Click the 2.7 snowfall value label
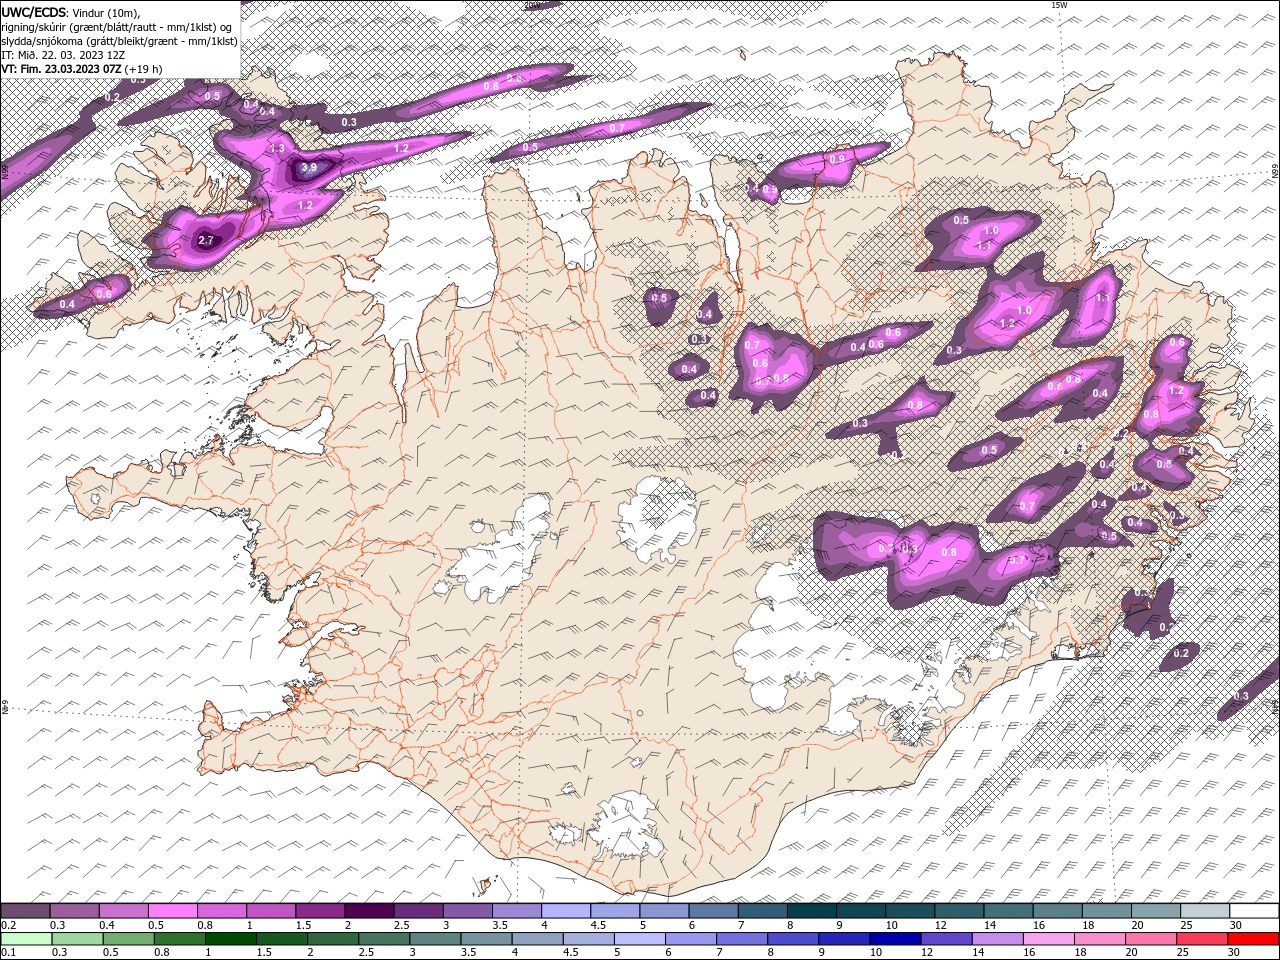 (x=206, y=240)
